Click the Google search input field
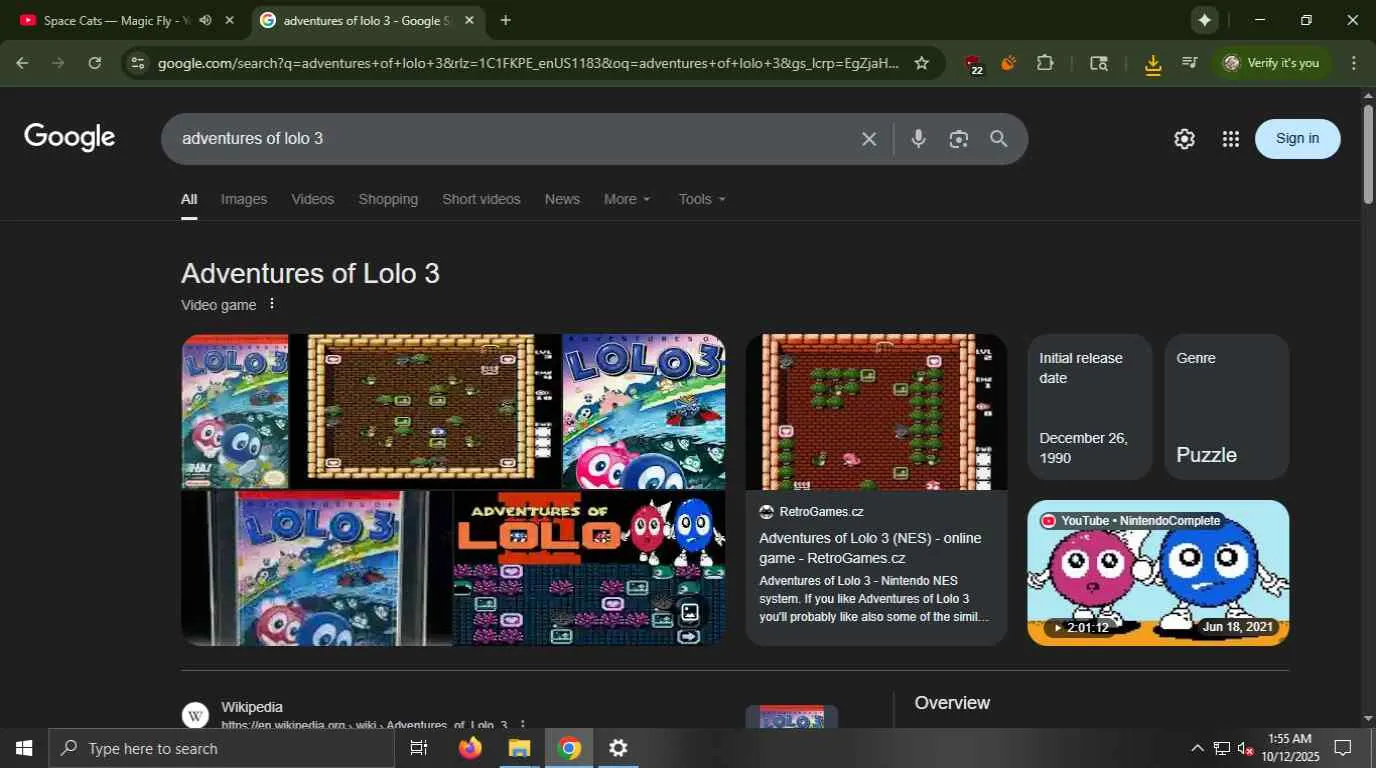1376x768 pixels. pyautogui.click(x=515, y=139)
